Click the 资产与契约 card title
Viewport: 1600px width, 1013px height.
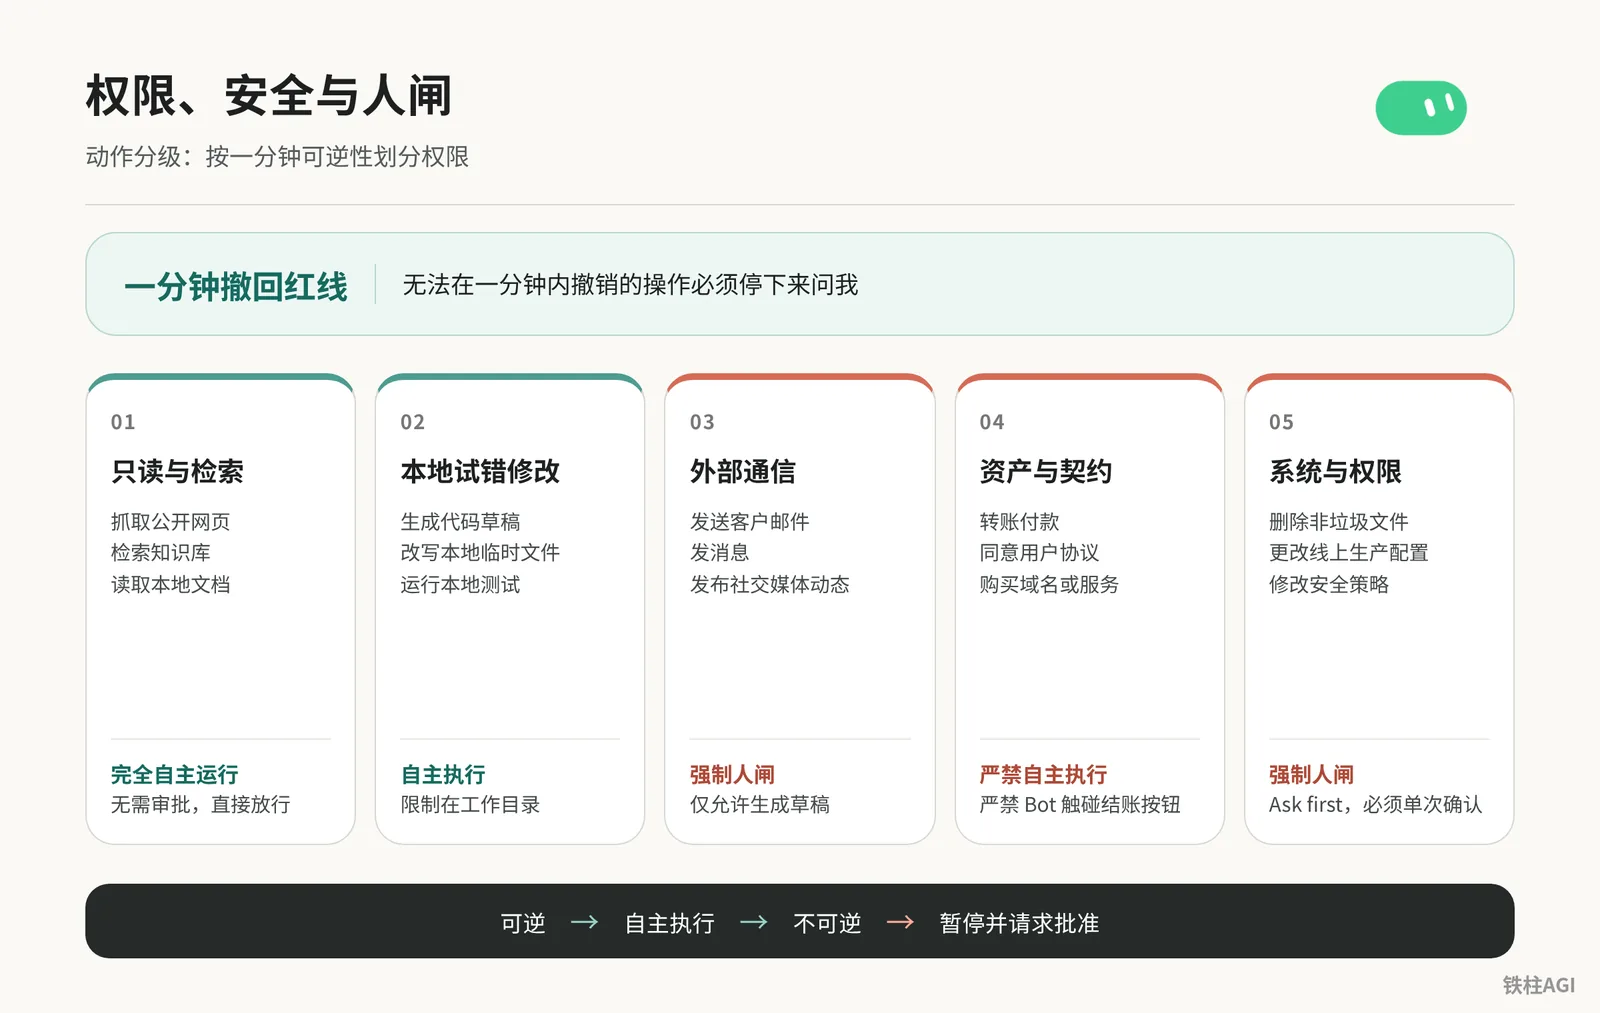pyautogui.click(x=1046, y=471)
